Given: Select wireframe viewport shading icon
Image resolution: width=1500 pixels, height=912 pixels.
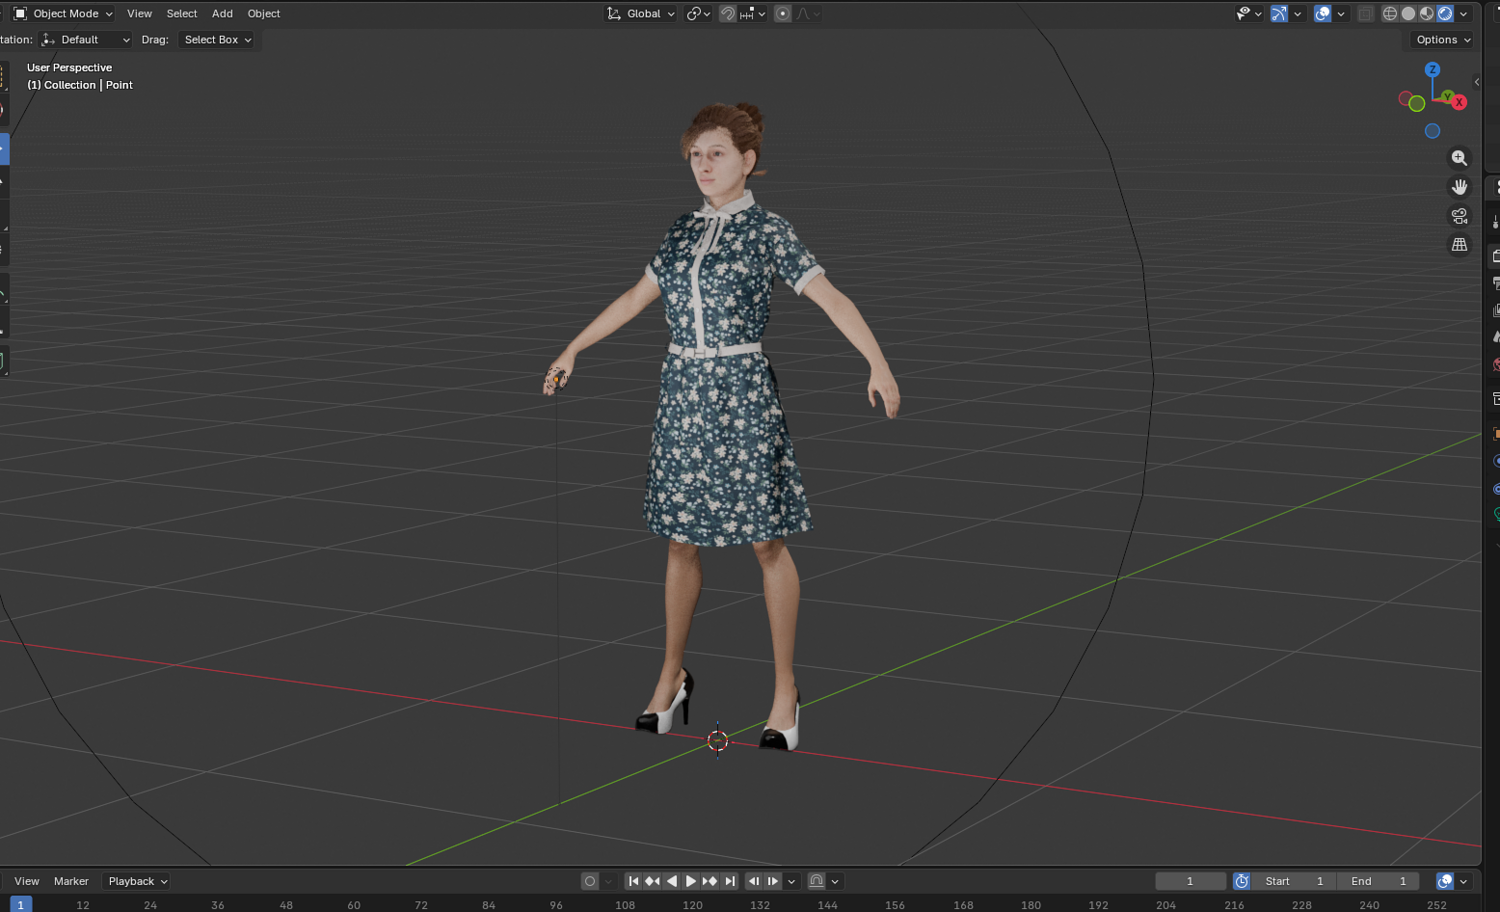Looking at the screenshot, I should [x=1390, y=14].
